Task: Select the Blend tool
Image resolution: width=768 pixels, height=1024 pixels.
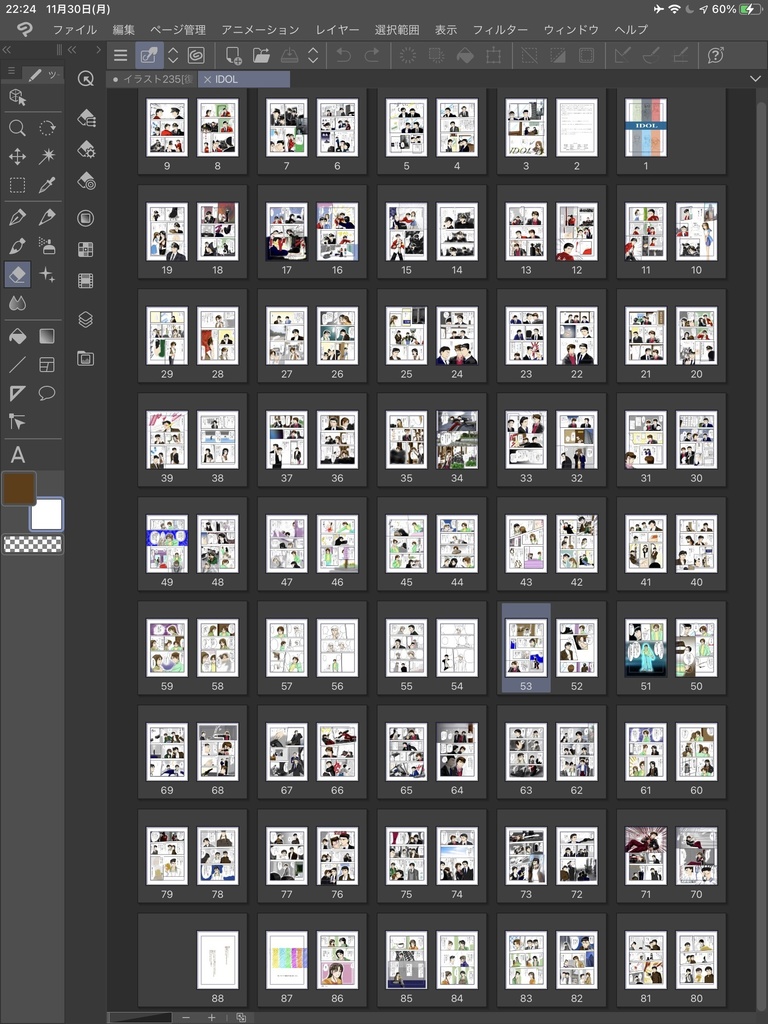Action: [x=18, y=303]
